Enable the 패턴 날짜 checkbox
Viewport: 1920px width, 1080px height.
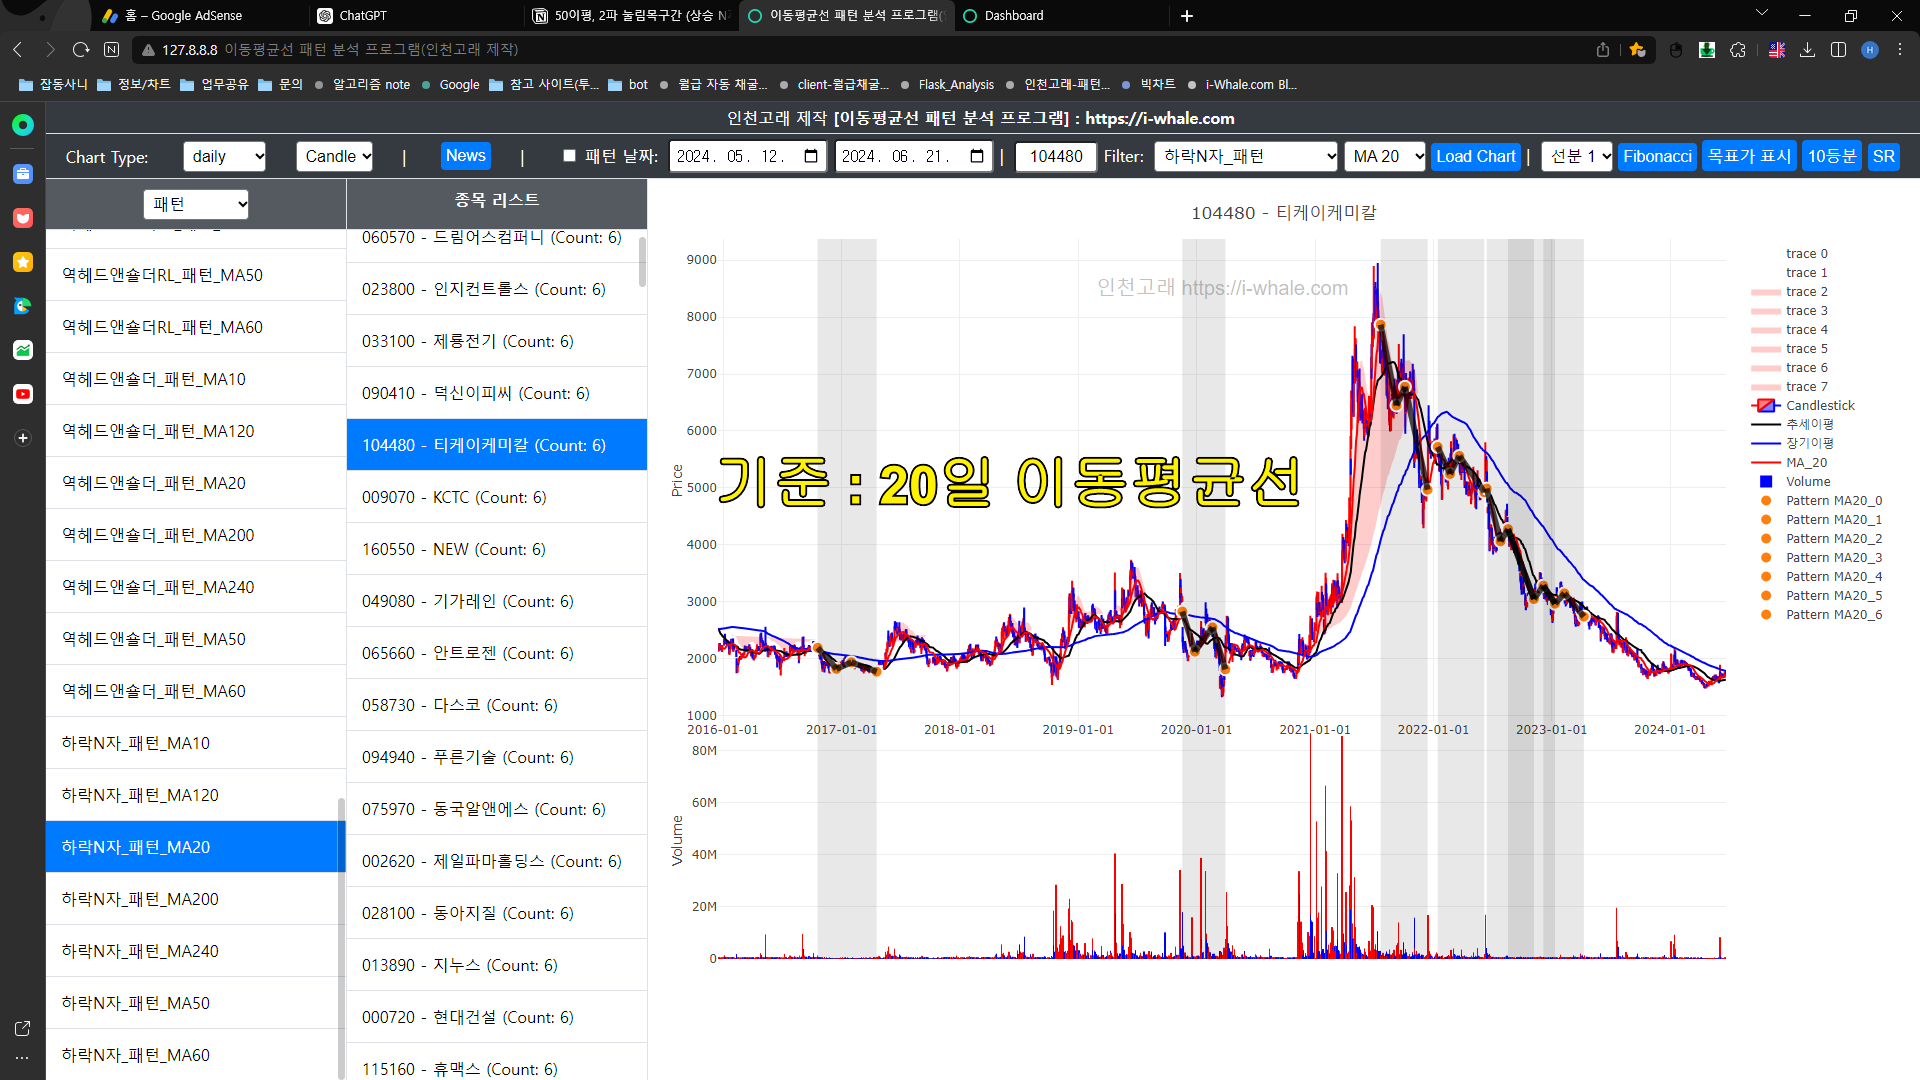click(x=569, y=156)
